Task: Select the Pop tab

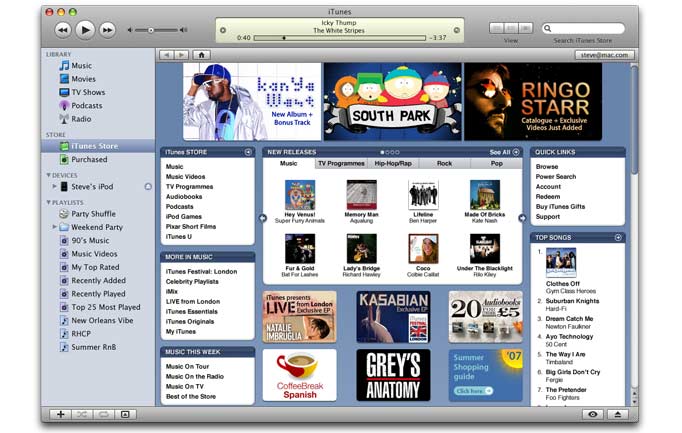Action: [496, 163]
